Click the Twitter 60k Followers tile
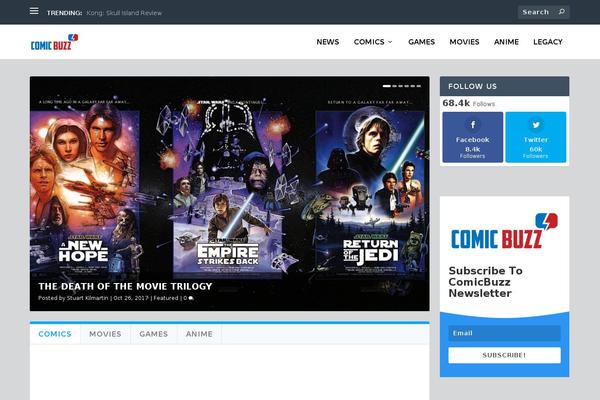 536,137
